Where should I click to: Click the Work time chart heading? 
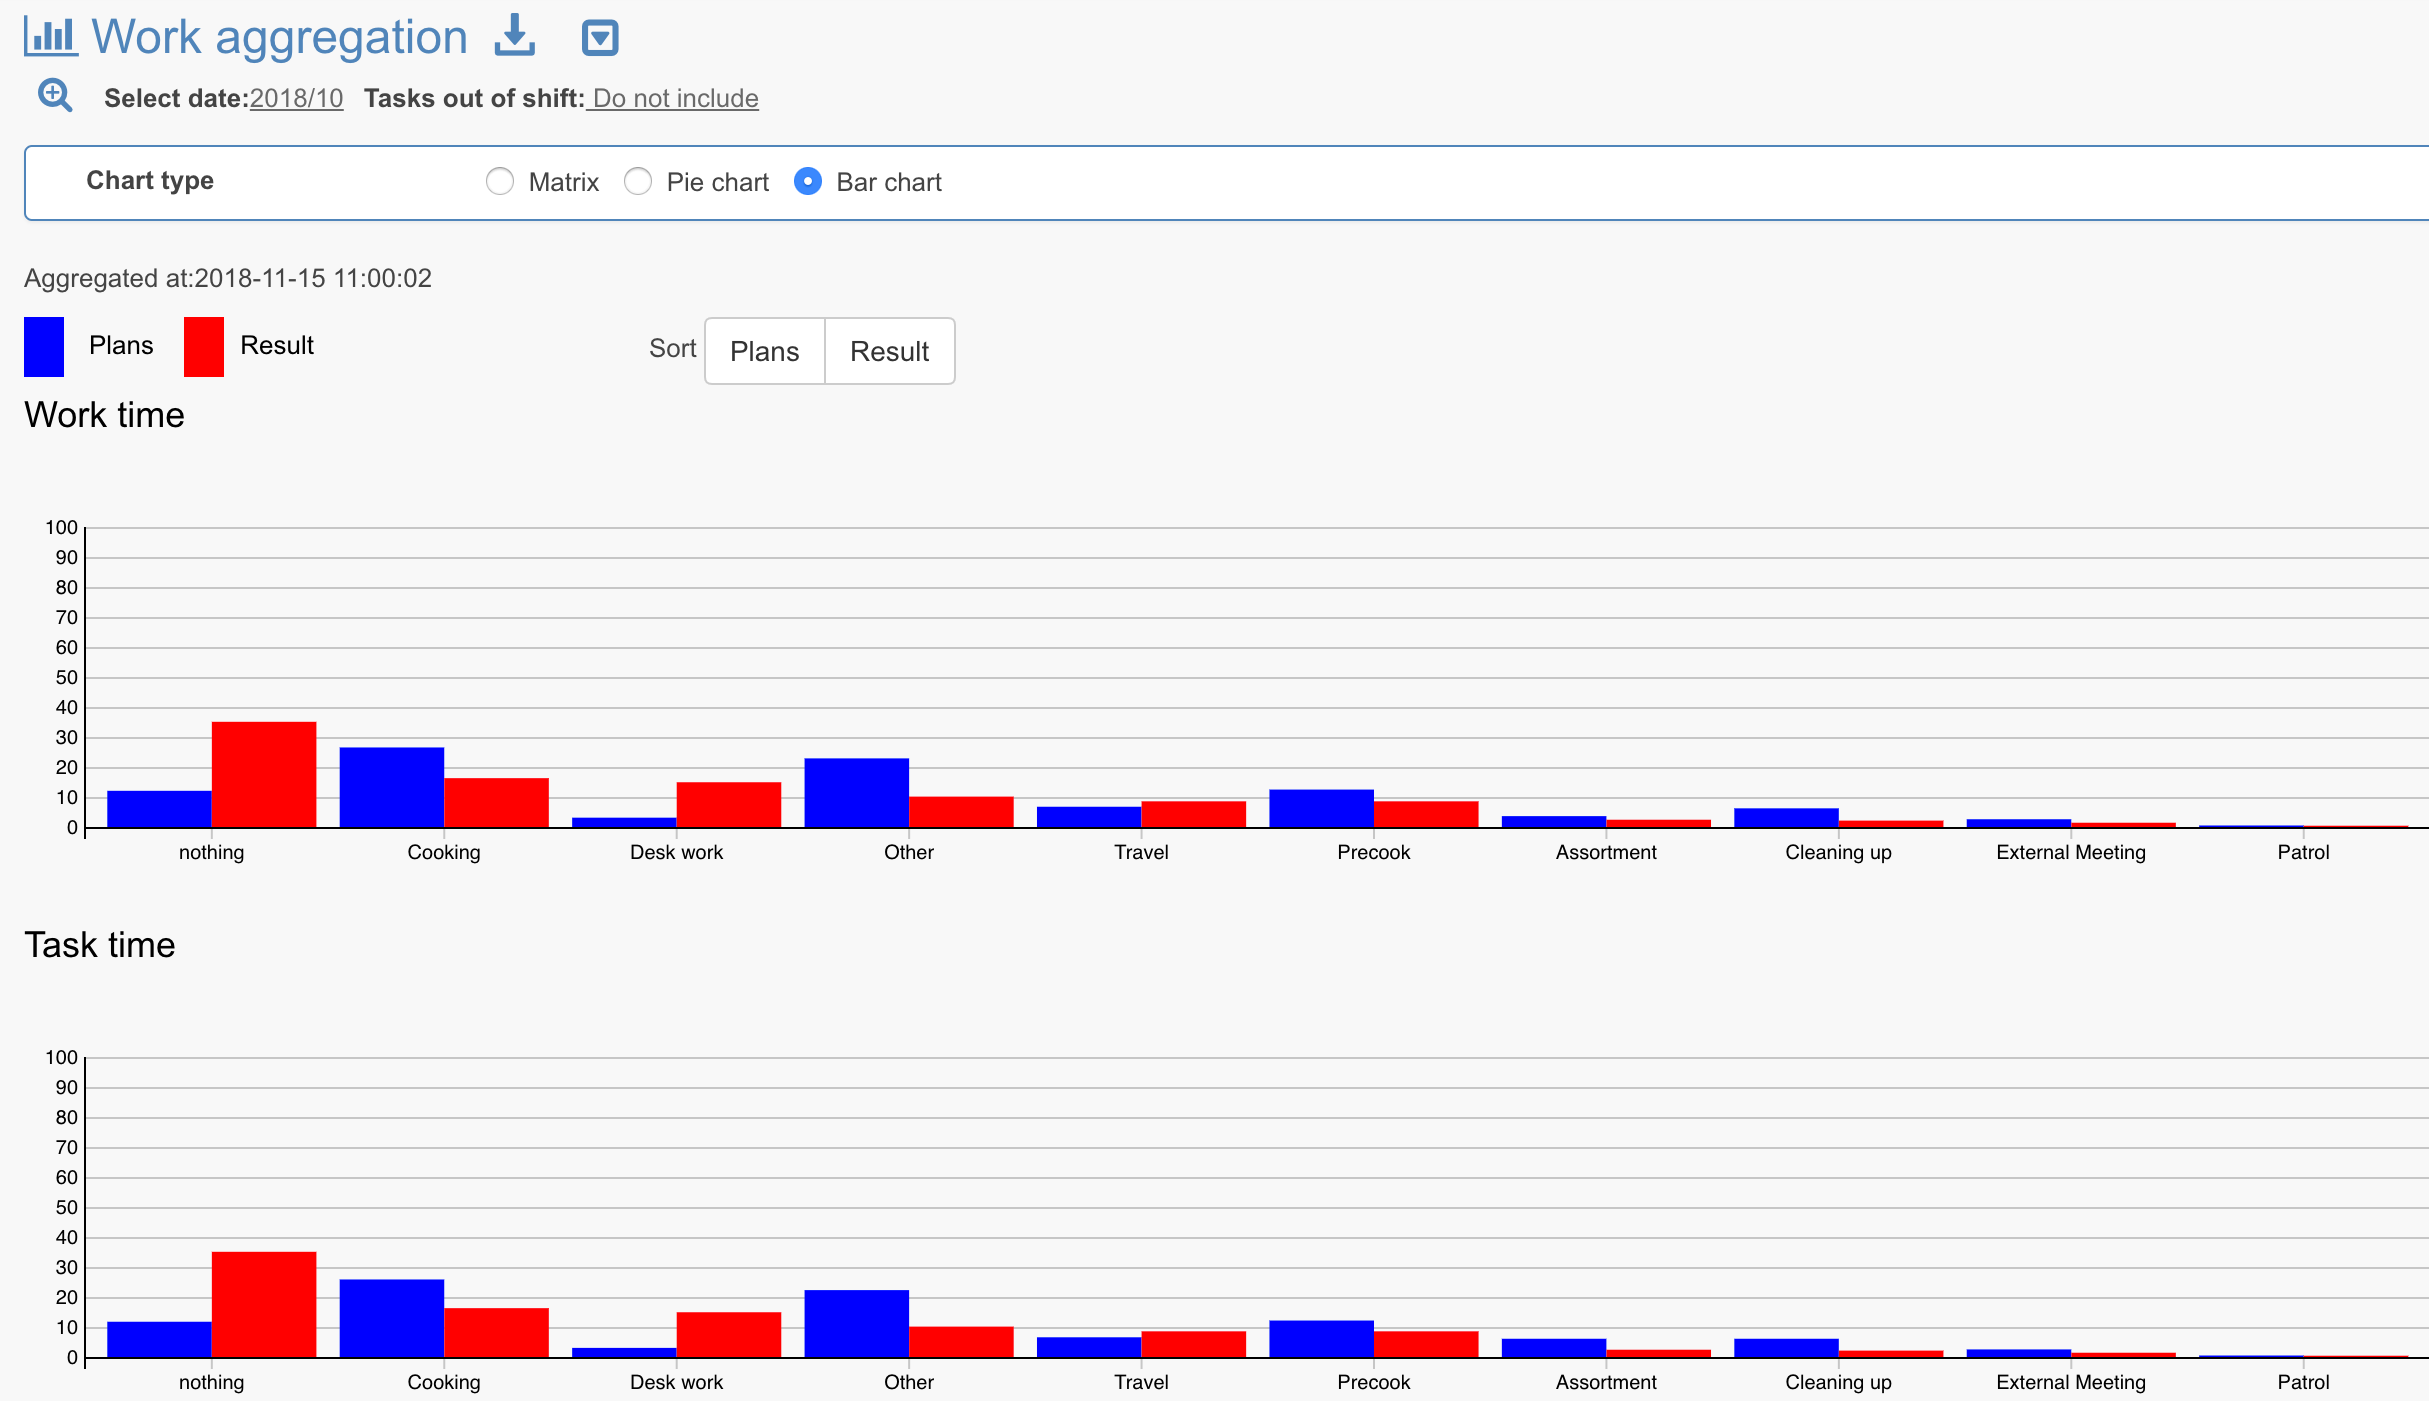click(x=105, y=415)
